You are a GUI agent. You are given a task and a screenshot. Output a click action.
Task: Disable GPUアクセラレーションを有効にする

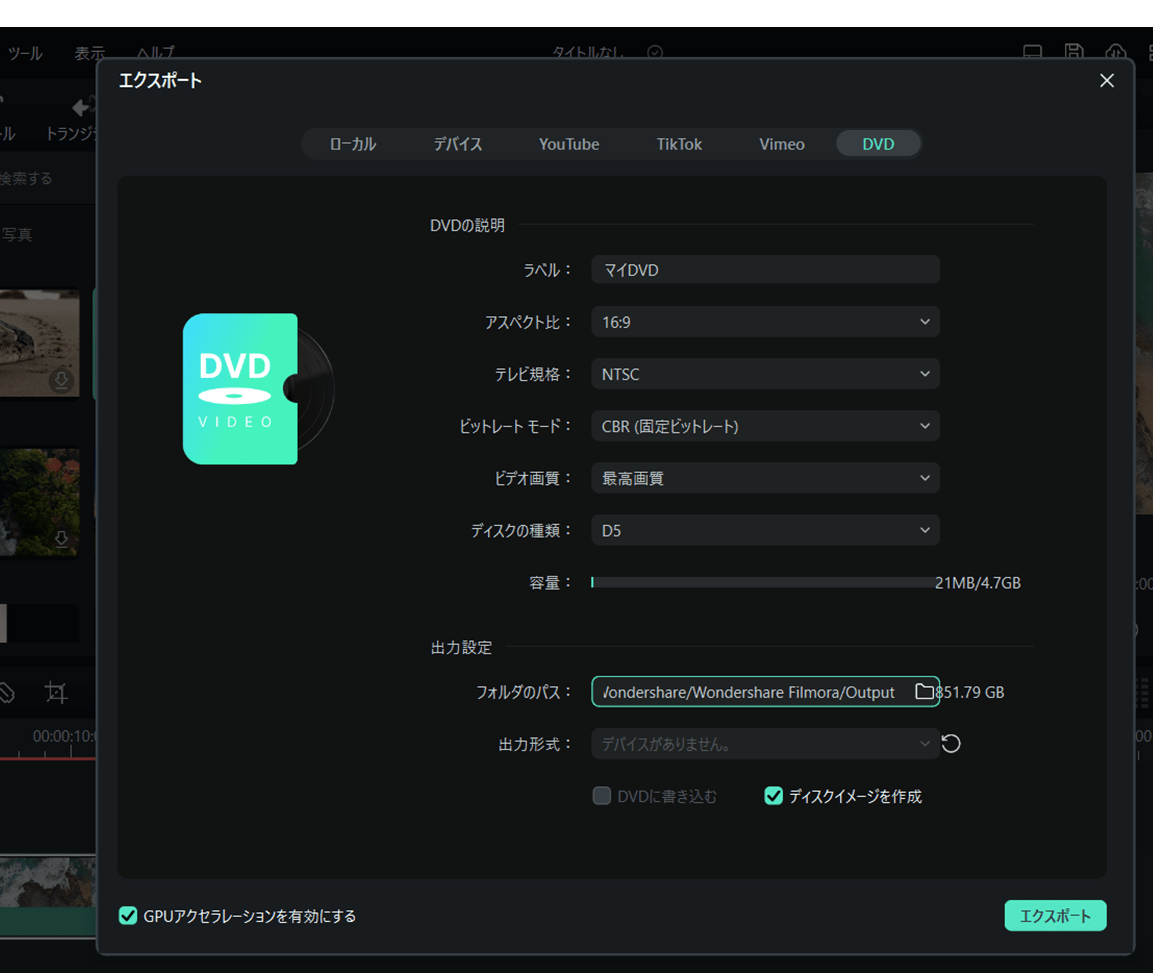128,915
